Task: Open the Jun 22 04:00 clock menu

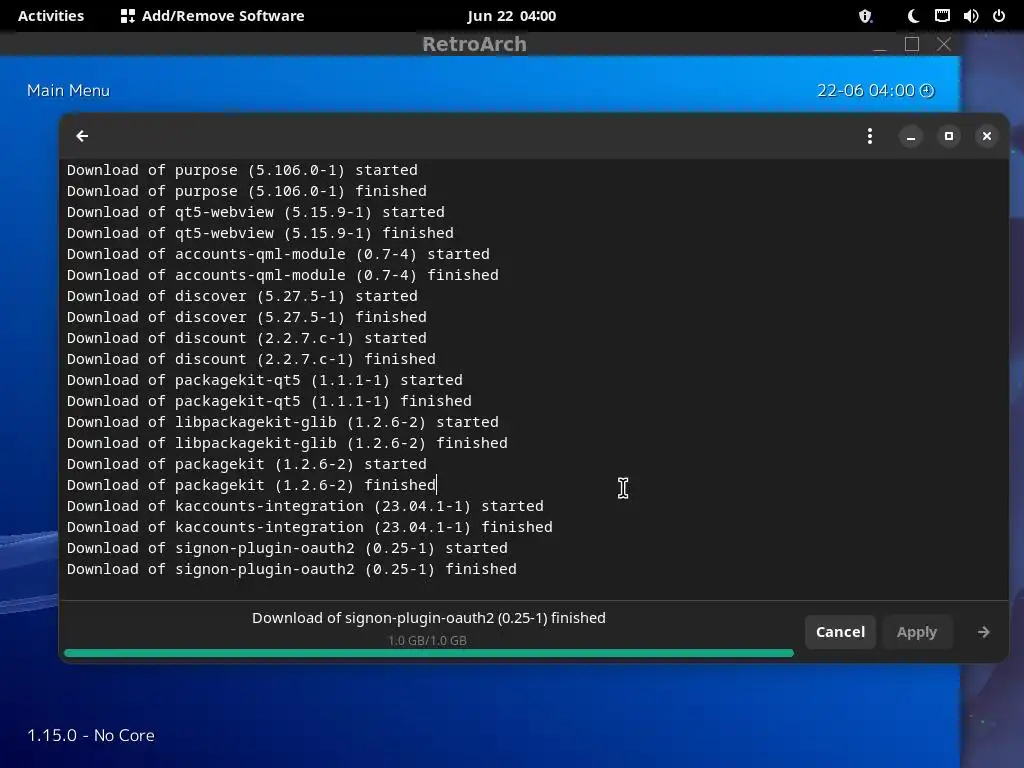Action: (x=511, y=16)
